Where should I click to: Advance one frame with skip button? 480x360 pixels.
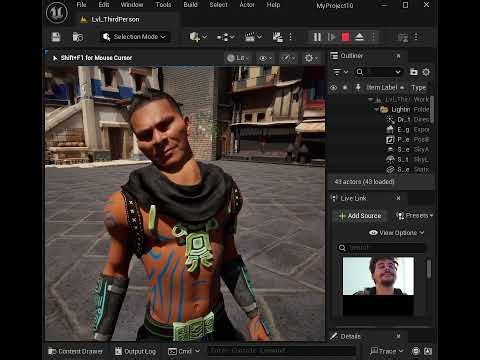pos(331,37)
